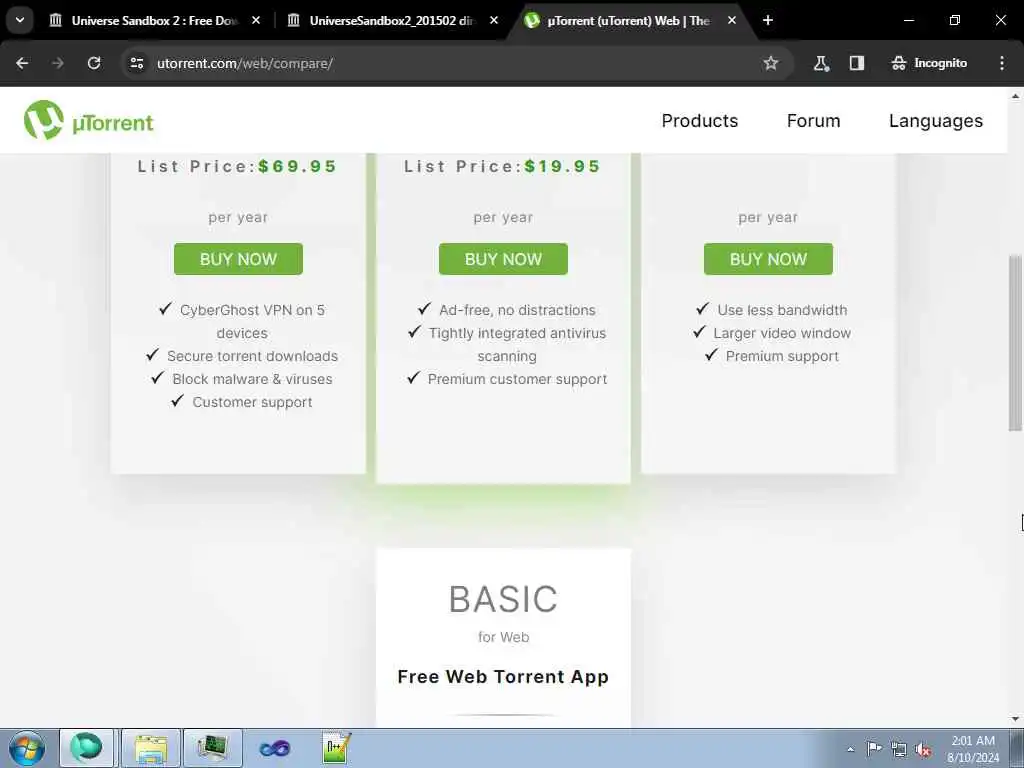Open the tab search dropdown arrow
The width and height of the screenshot is (1024, 768).
[x=20, y=20]
